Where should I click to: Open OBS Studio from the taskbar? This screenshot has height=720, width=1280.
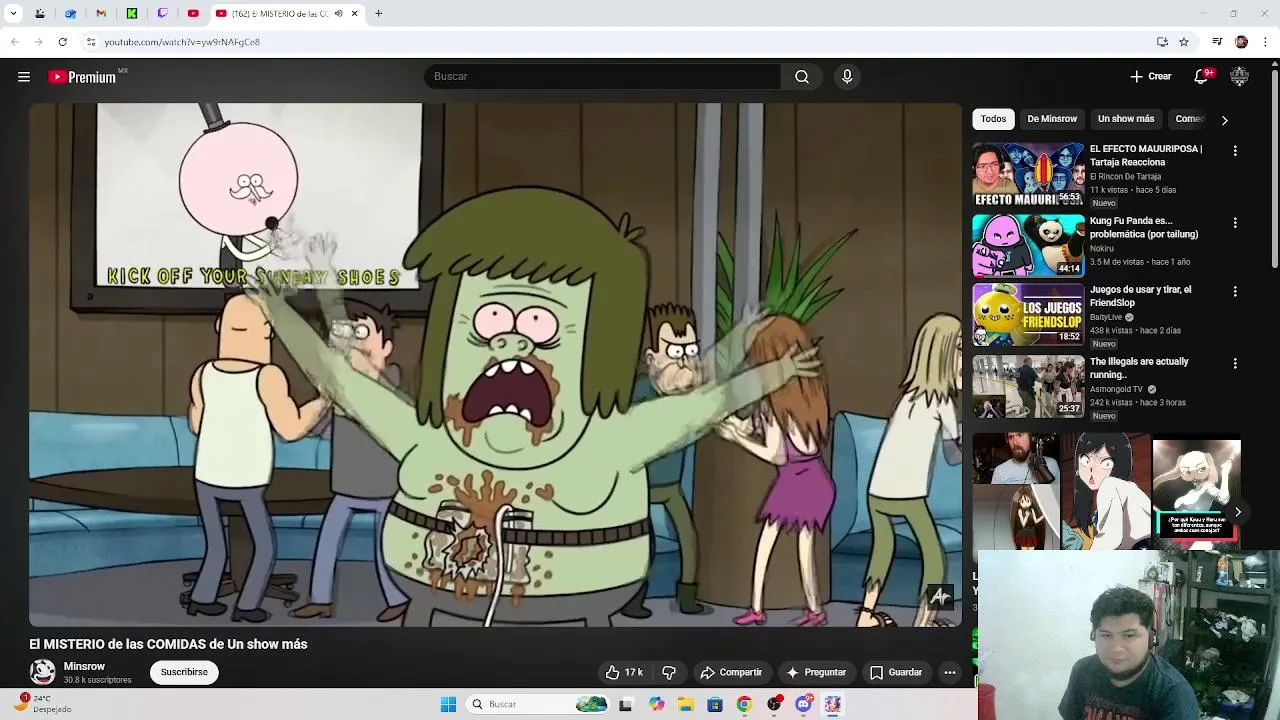774,704
